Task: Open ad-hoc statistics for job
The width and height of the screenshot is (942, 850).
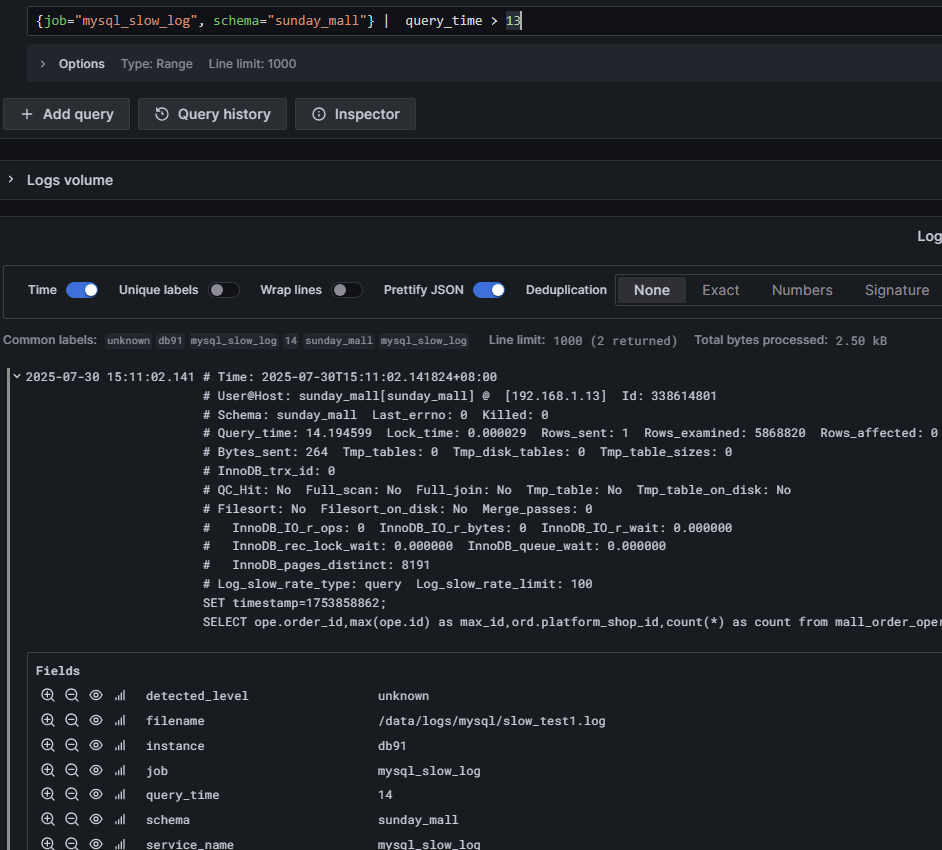Action: pyautogui.click(x=120, y=770)
